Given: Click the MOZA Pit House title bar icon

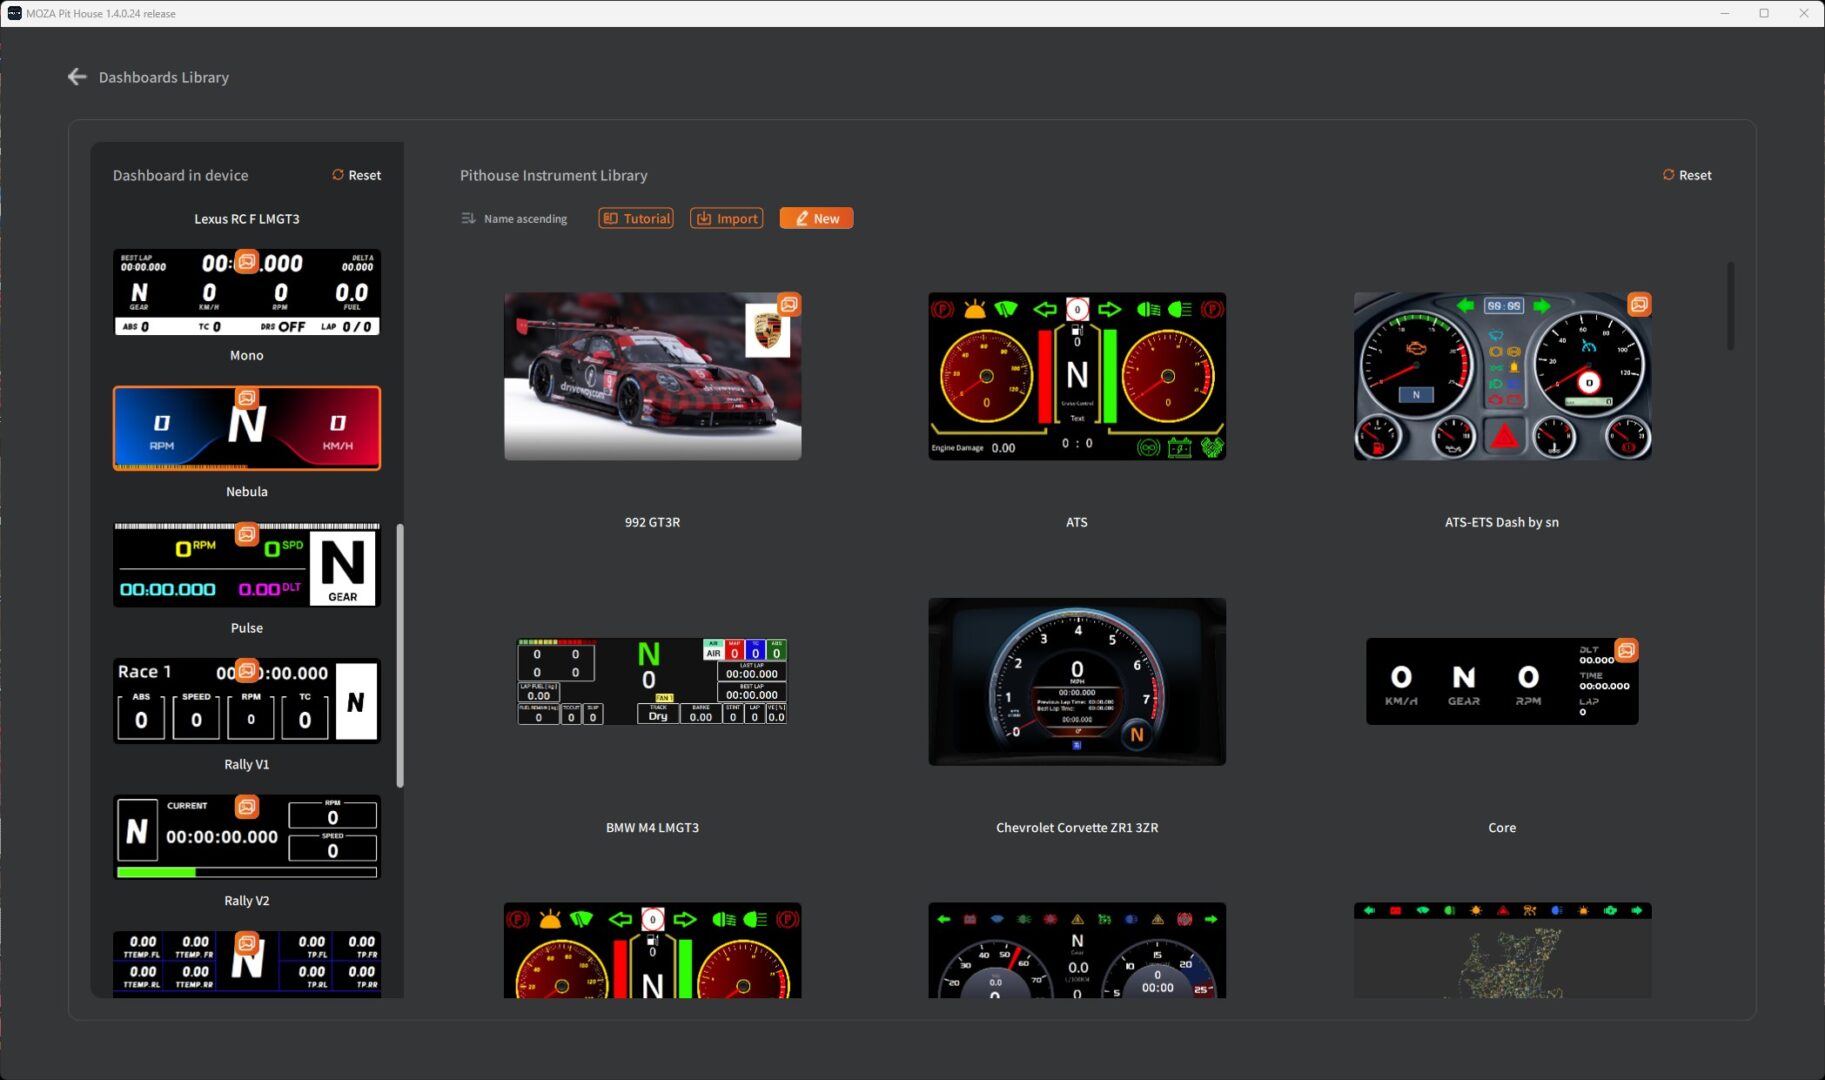Looking at the screenshot, I should (x=14, y=13).
